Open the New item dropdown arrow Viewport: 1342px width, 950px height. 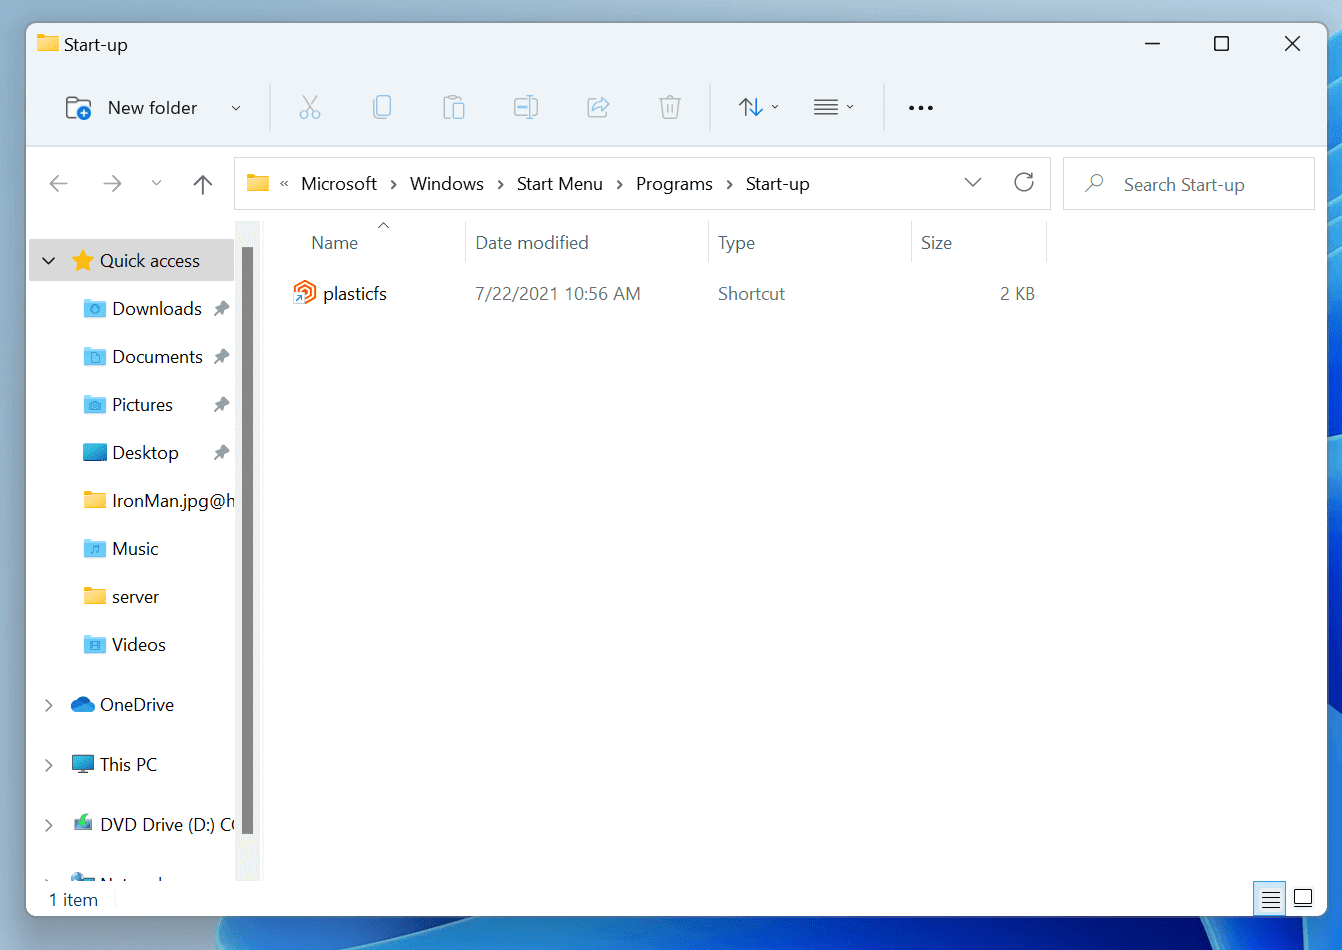pos(236,108)
